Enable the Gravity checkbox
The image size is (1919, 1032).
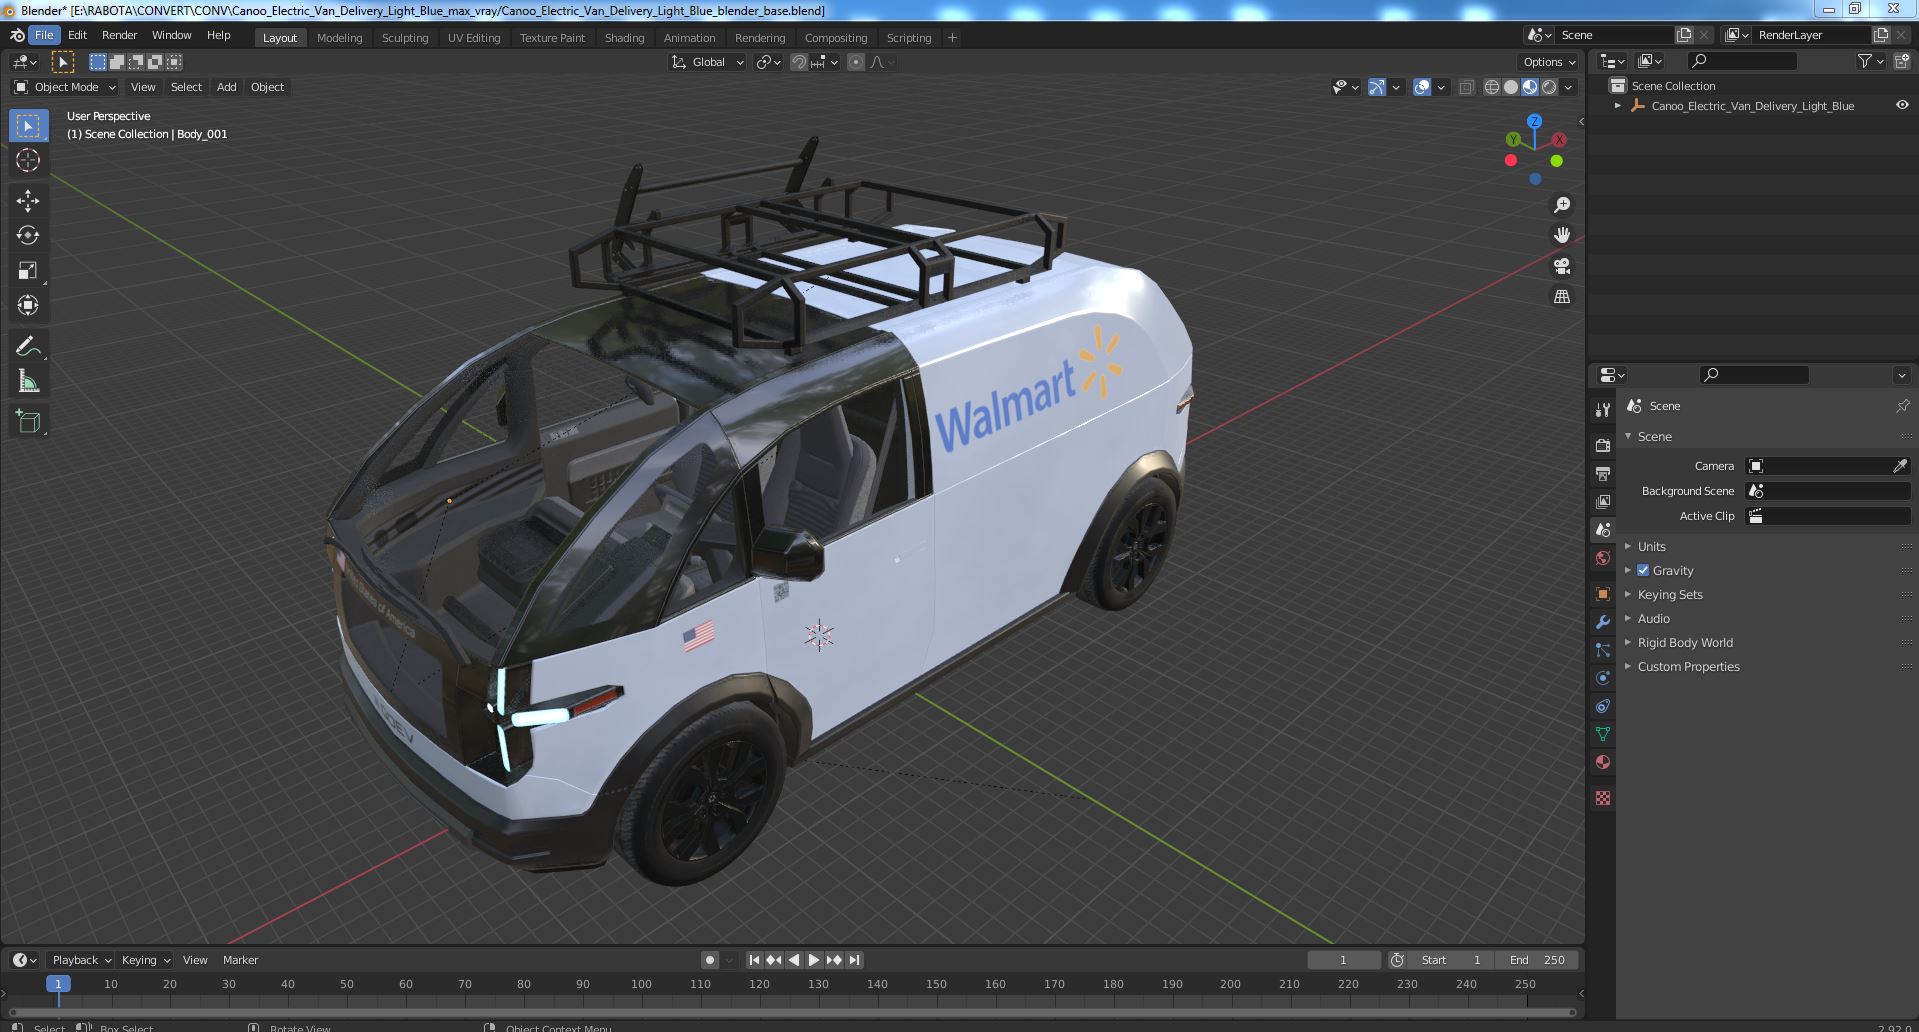(1643, 570)
